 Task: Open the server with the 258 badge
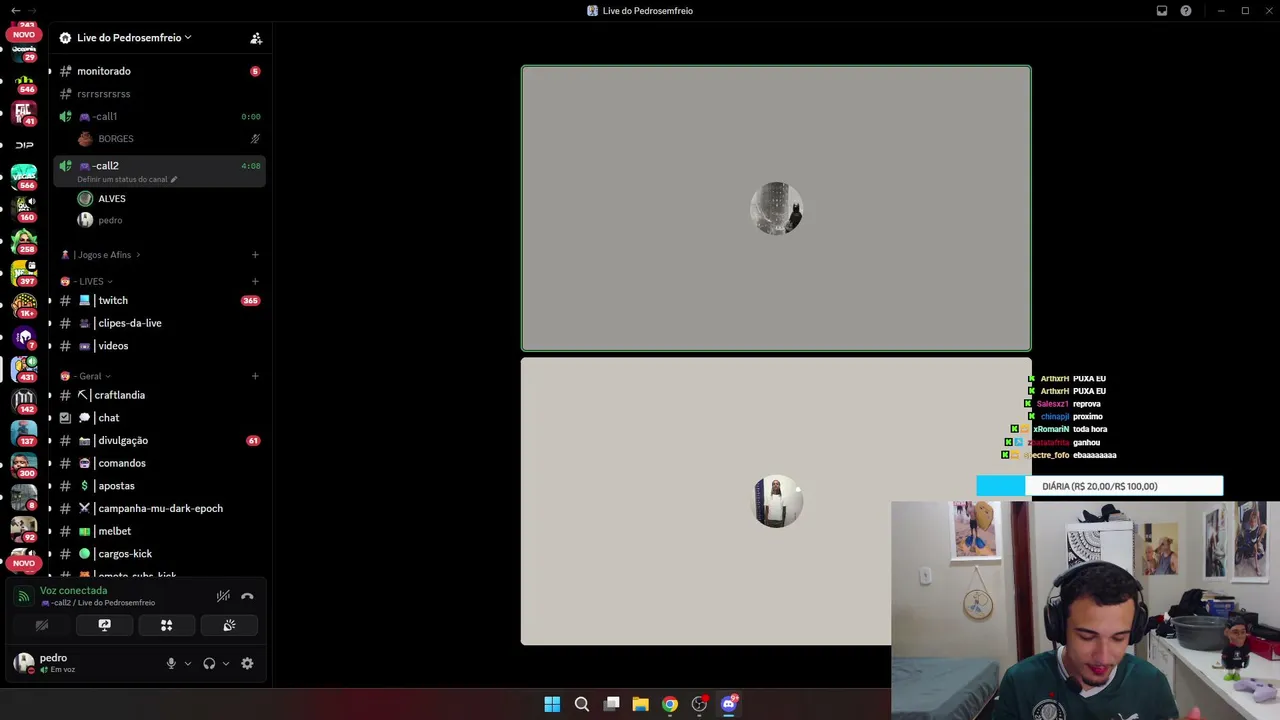[x=24, y=241]
